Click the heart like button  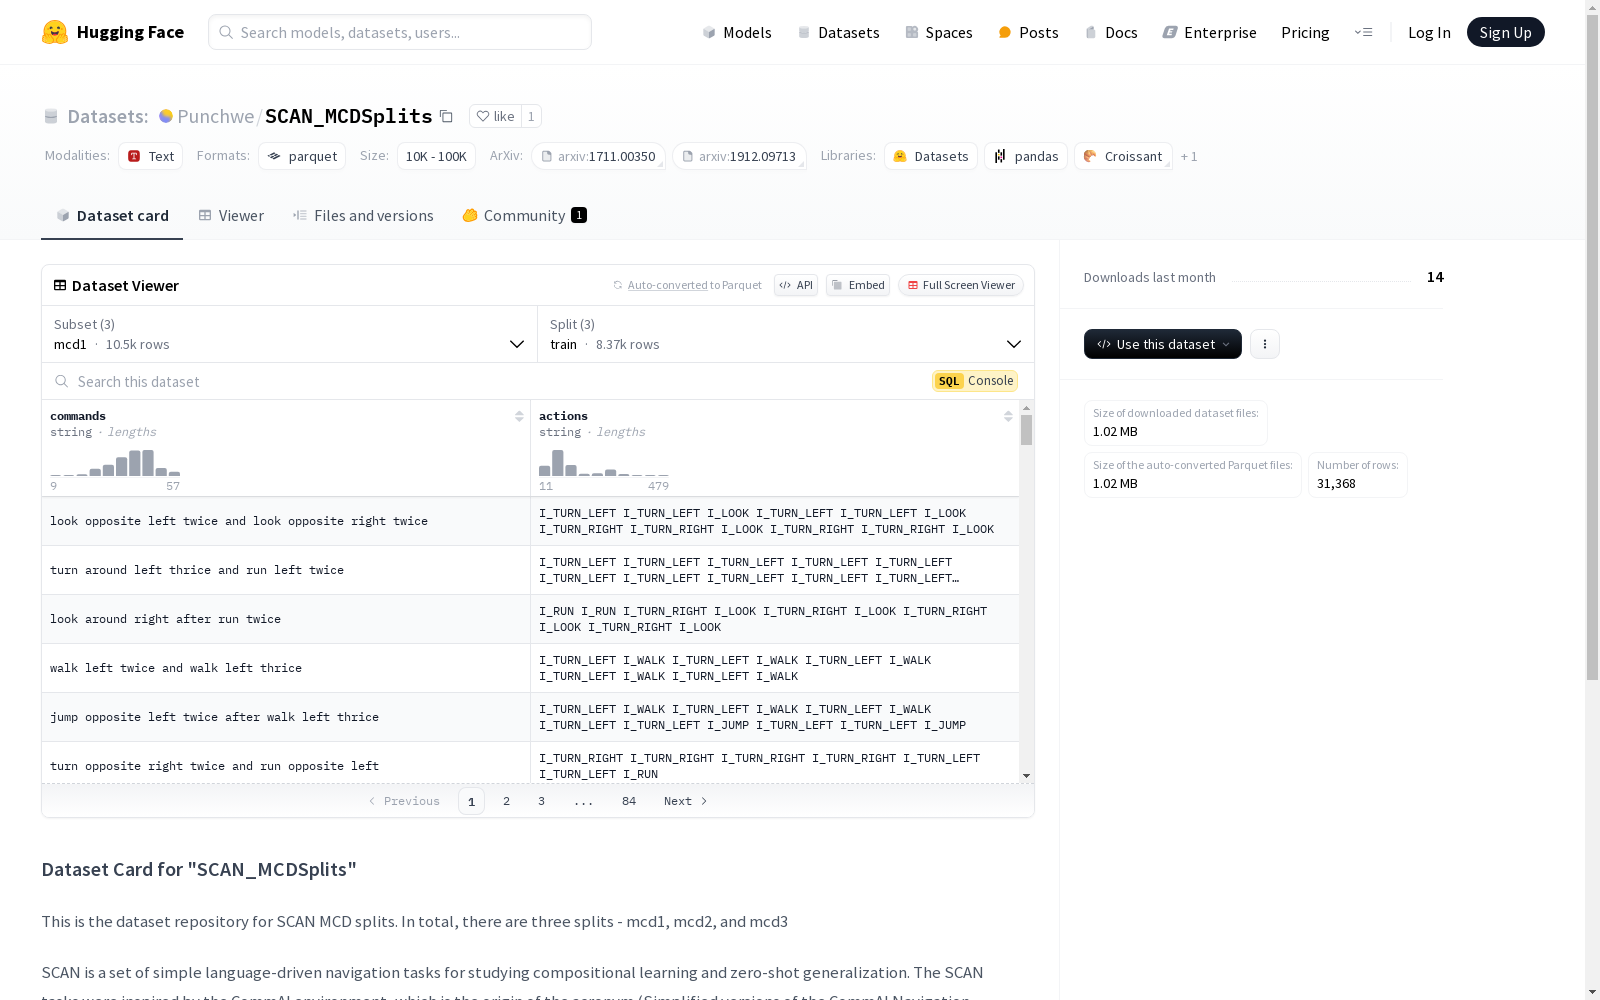point(495,116)
